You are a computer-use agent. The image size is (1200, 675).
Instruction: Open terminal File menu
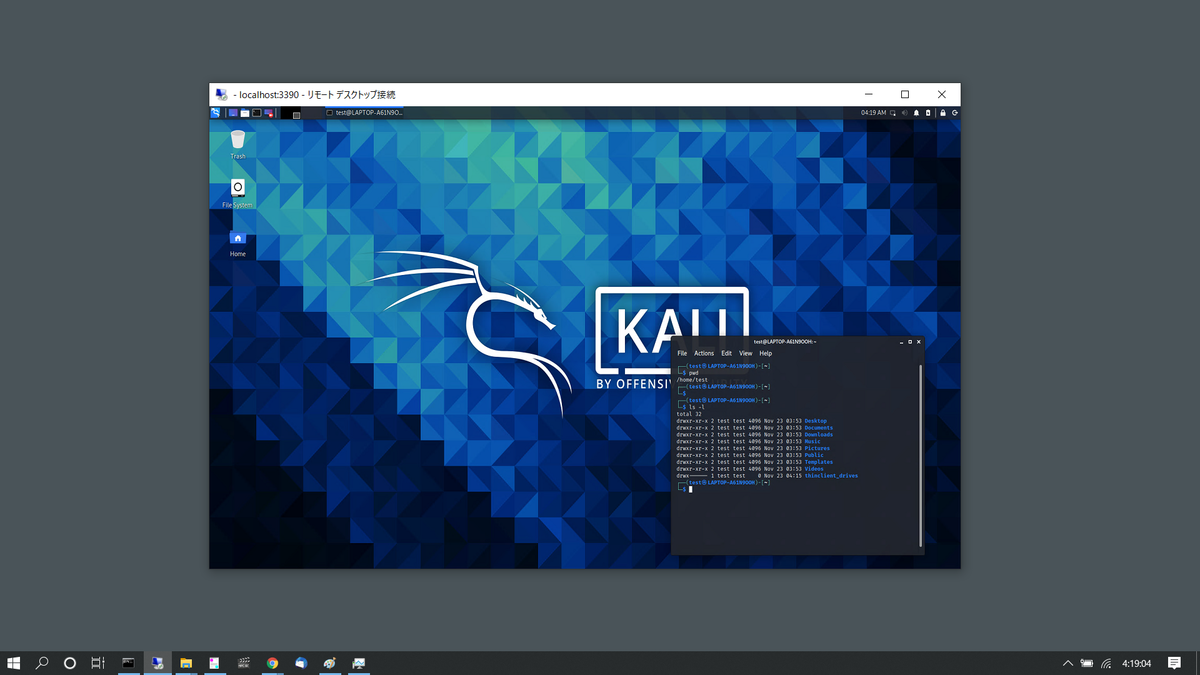point(682,353)
